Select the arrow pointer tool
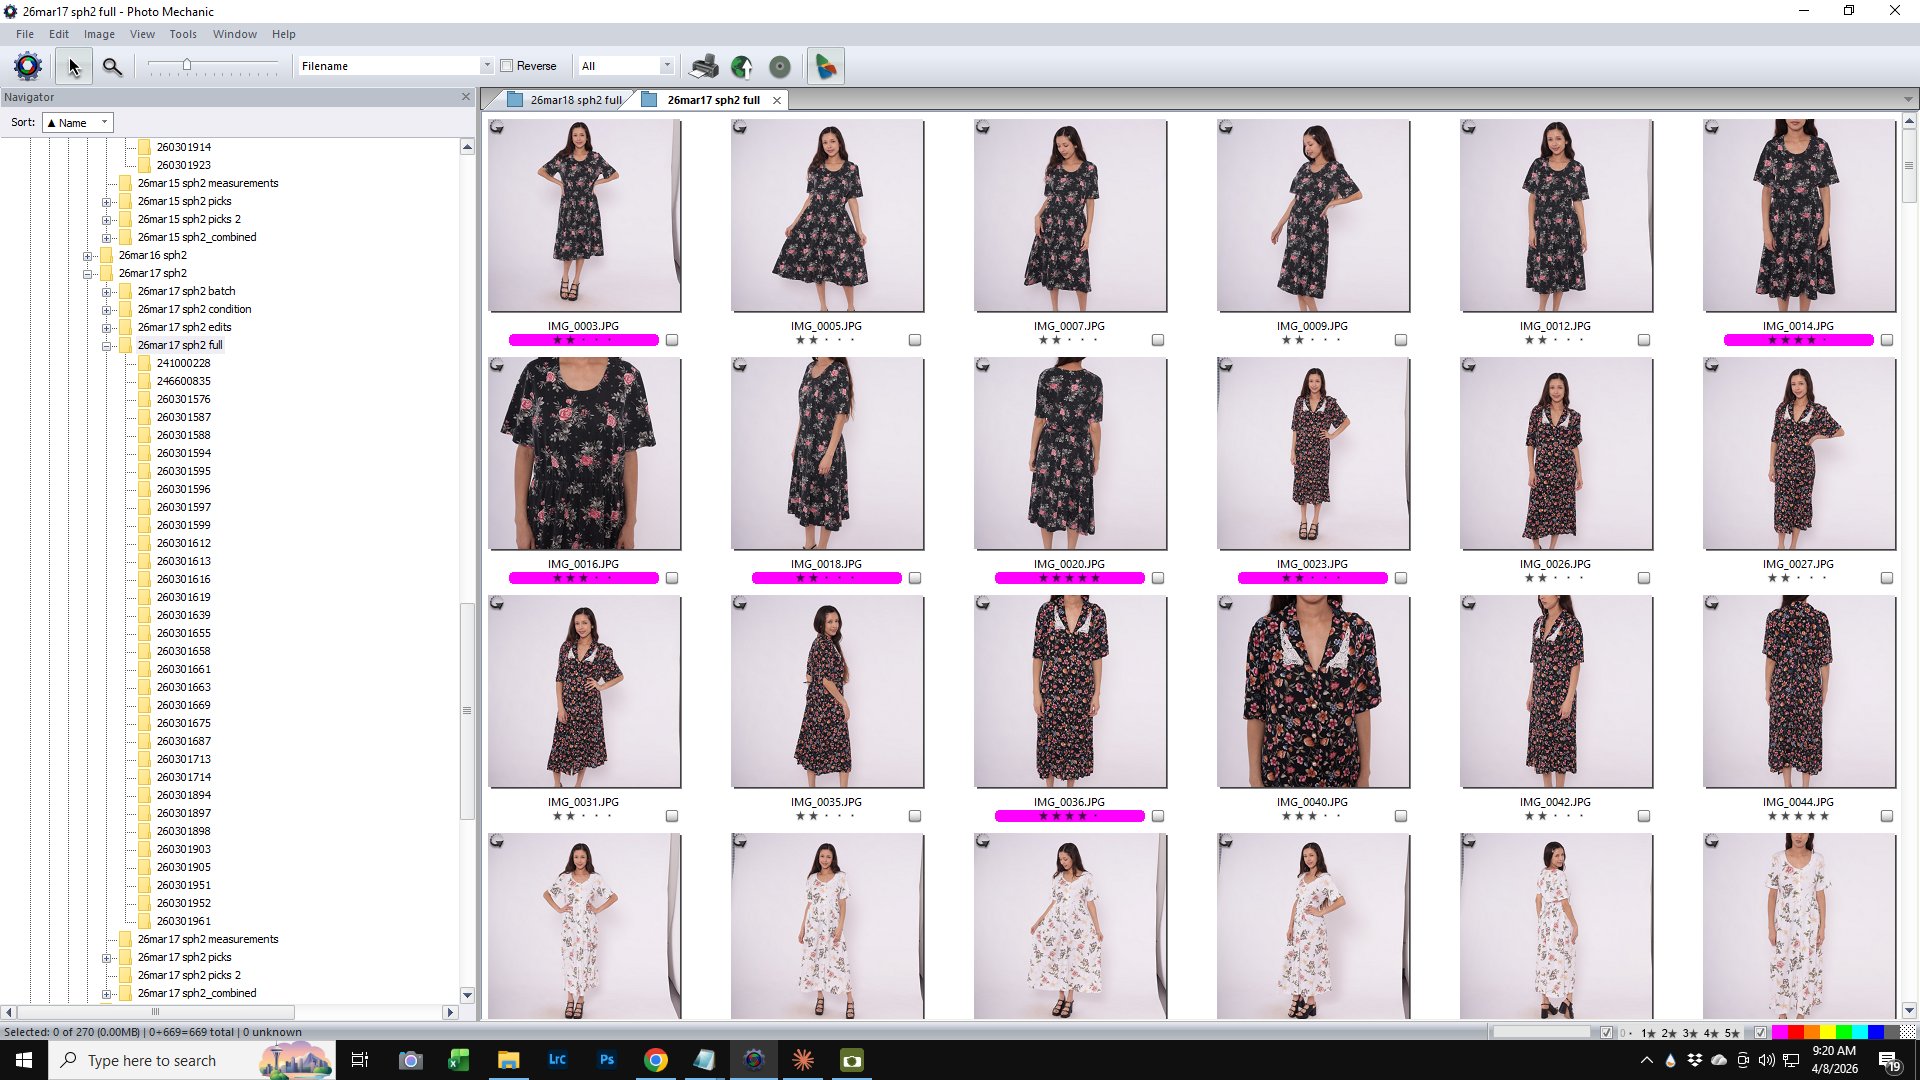 [x=73, y=66]
